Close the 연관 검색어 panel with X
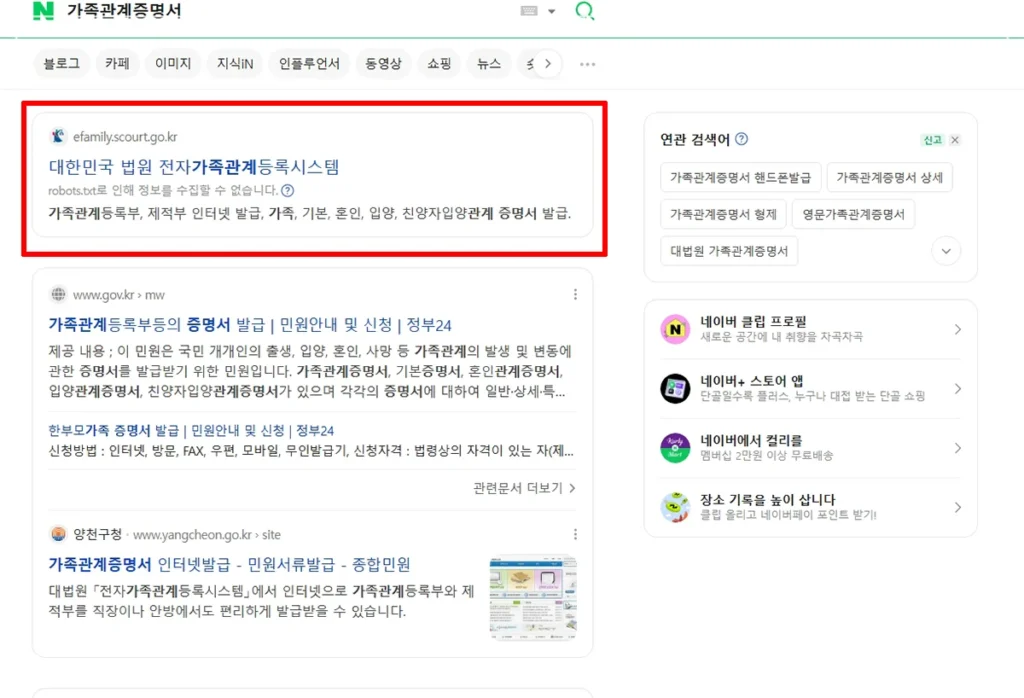The width and height of the screenshot is (1024, 698). (x=955, y=140)
